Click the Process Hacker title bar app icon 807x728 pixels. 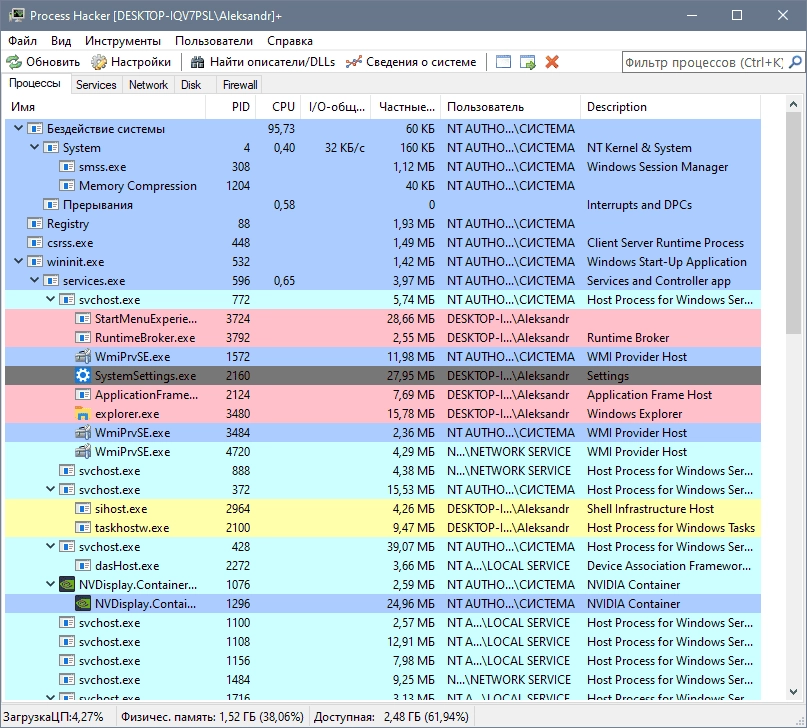tap(16, 15)
